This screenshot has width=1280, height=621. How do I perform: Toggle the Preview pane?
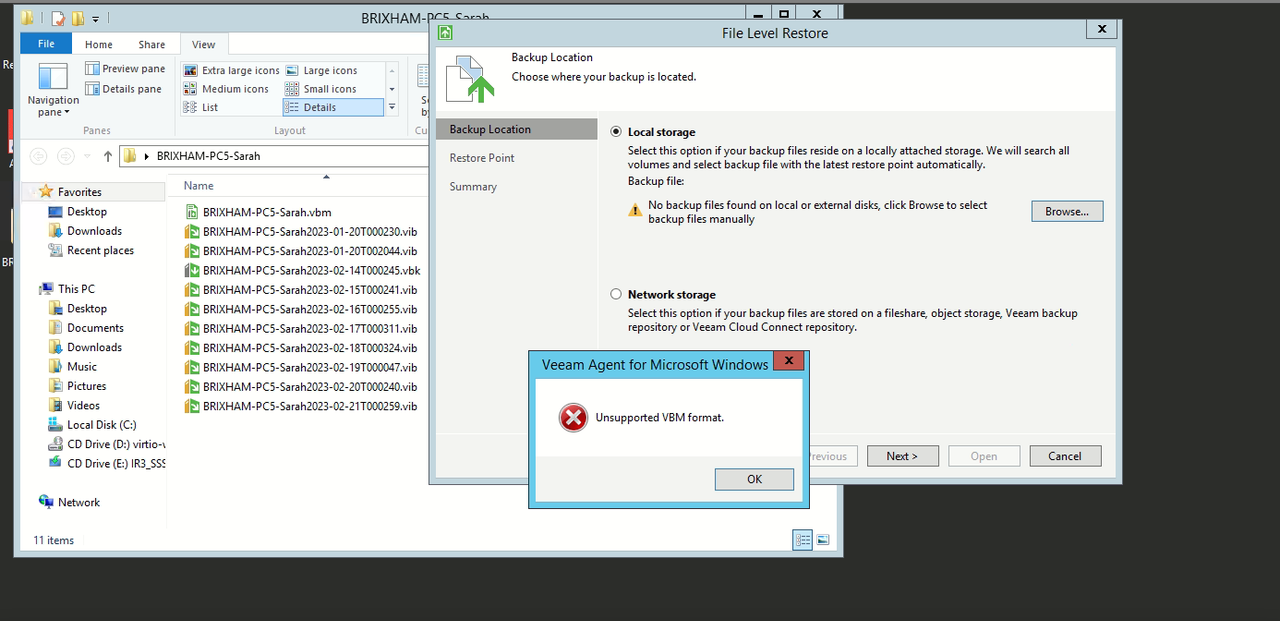tap(125, 69)
